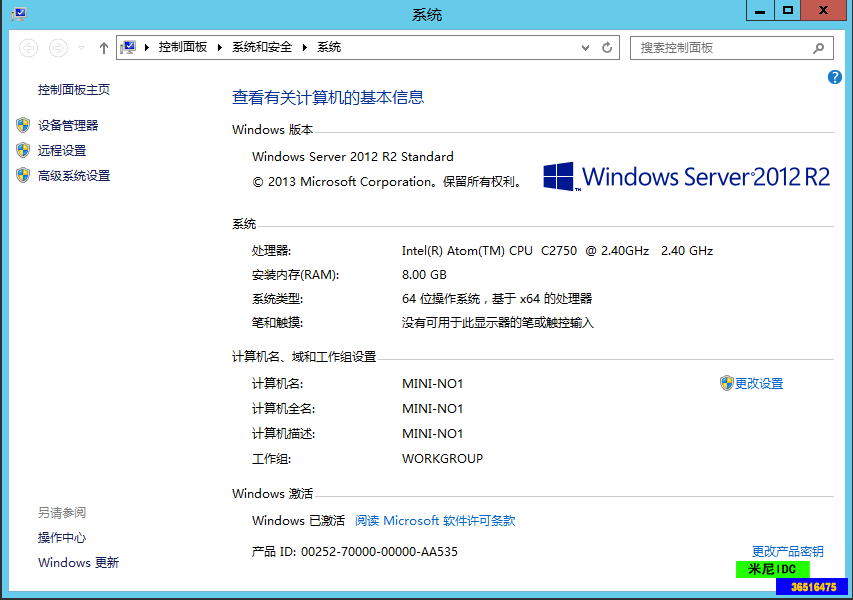Image resolution: width=853 pixels, height=600 pixels.
Task: Click into the 搜索控制面板 search field
Action: pos(720,48)
